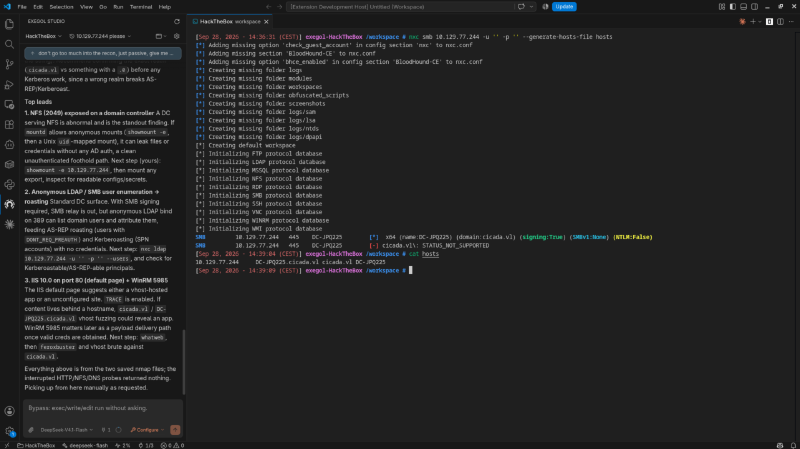Open Source Control view in activity bar
800x449 pixels.
coord(9,64)
